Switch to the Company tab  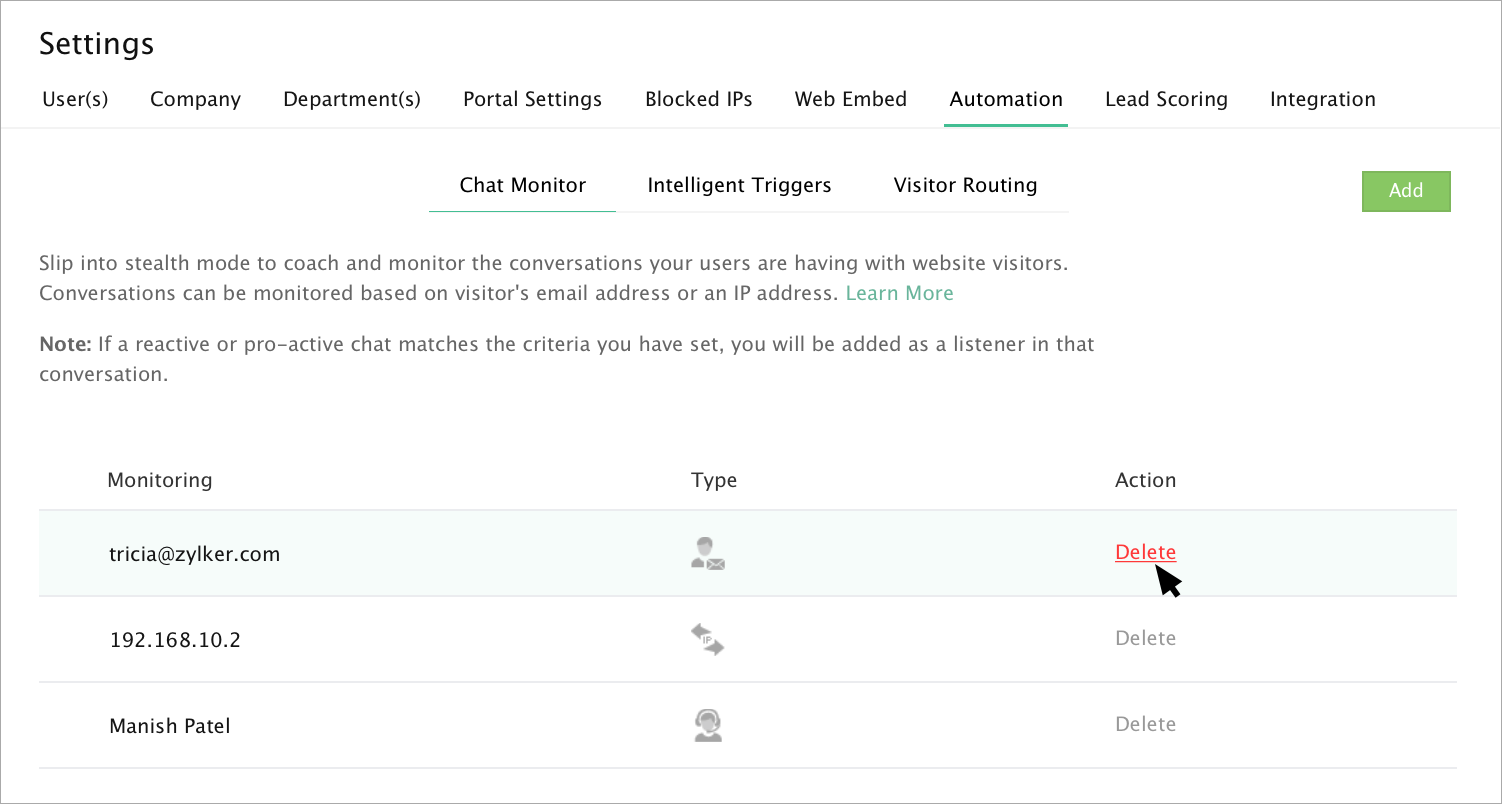[196, 99]
